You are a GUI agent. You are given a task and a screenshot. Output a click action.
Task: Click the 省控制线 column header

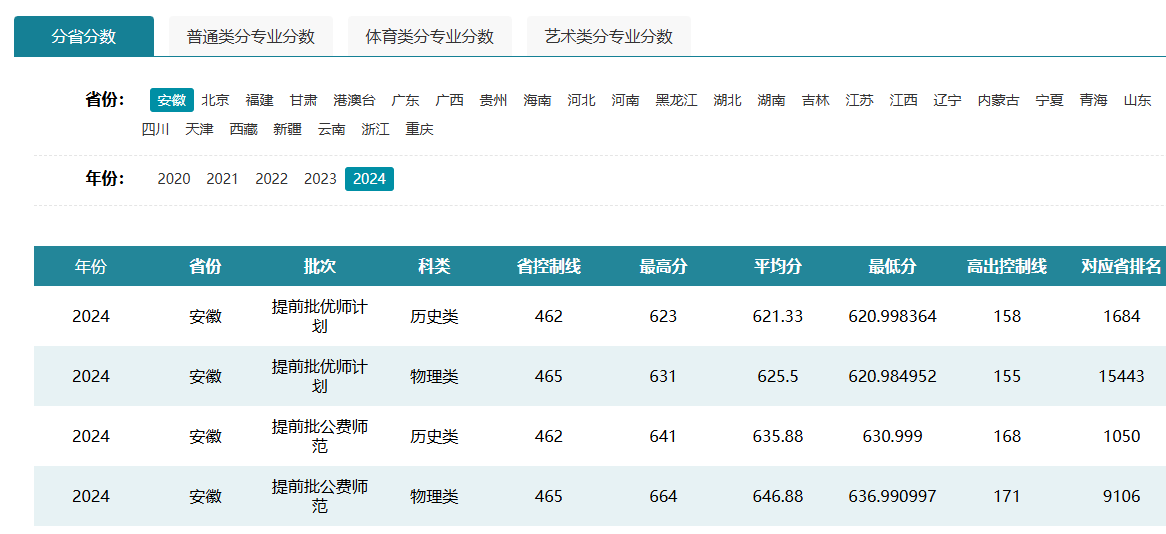[548, 267]
